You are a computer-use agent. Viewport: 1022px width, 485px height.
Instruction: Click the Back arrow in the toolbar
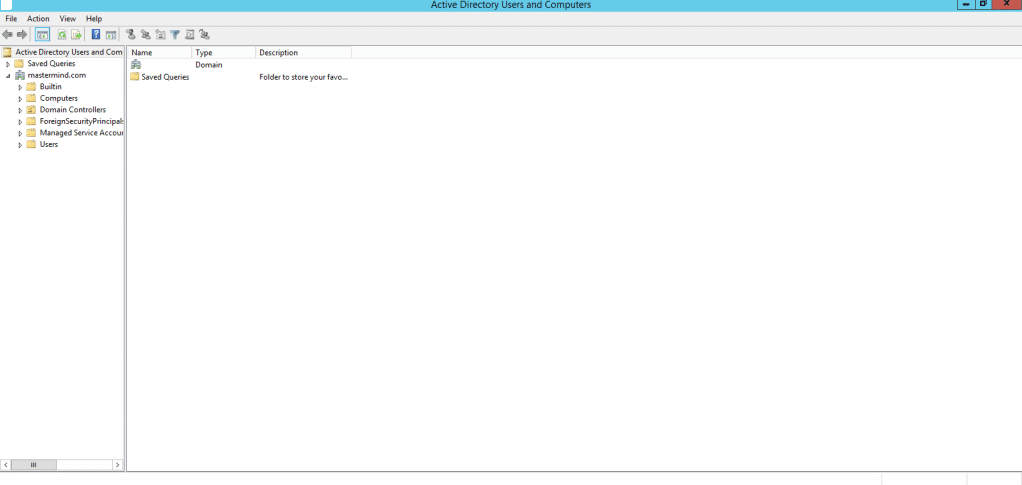pyautogui.click(x=8, y=34)
